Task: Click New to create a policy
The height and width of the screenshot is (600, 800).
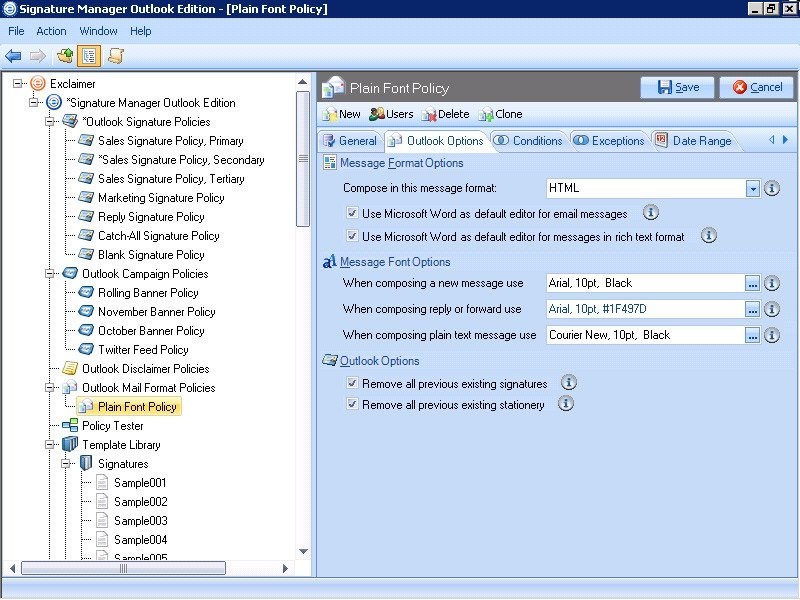Action: (342, 114)
